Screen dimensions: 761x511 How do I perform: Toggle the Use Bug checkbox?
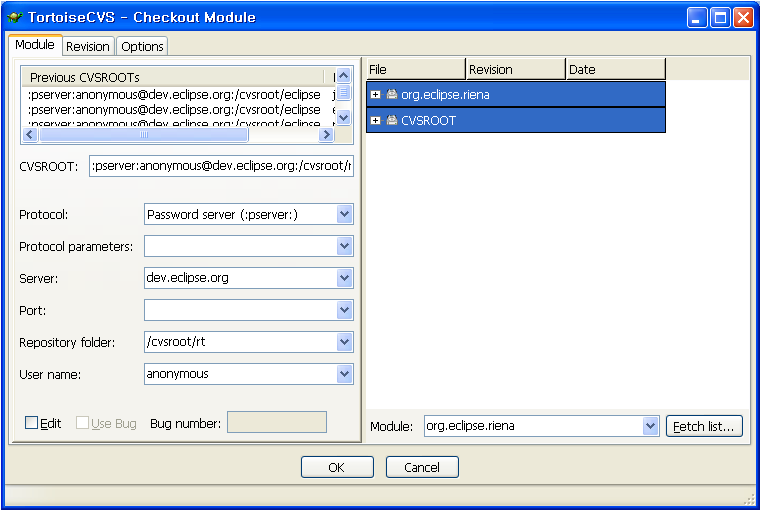[x=82, y=423]
